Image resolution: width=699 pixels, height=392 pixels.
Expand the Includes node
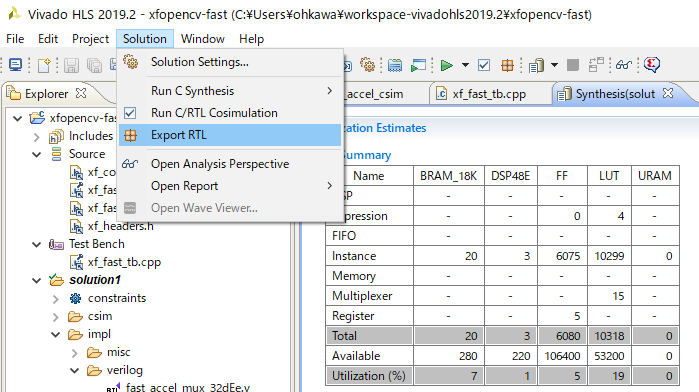click(x=37, y=136)
